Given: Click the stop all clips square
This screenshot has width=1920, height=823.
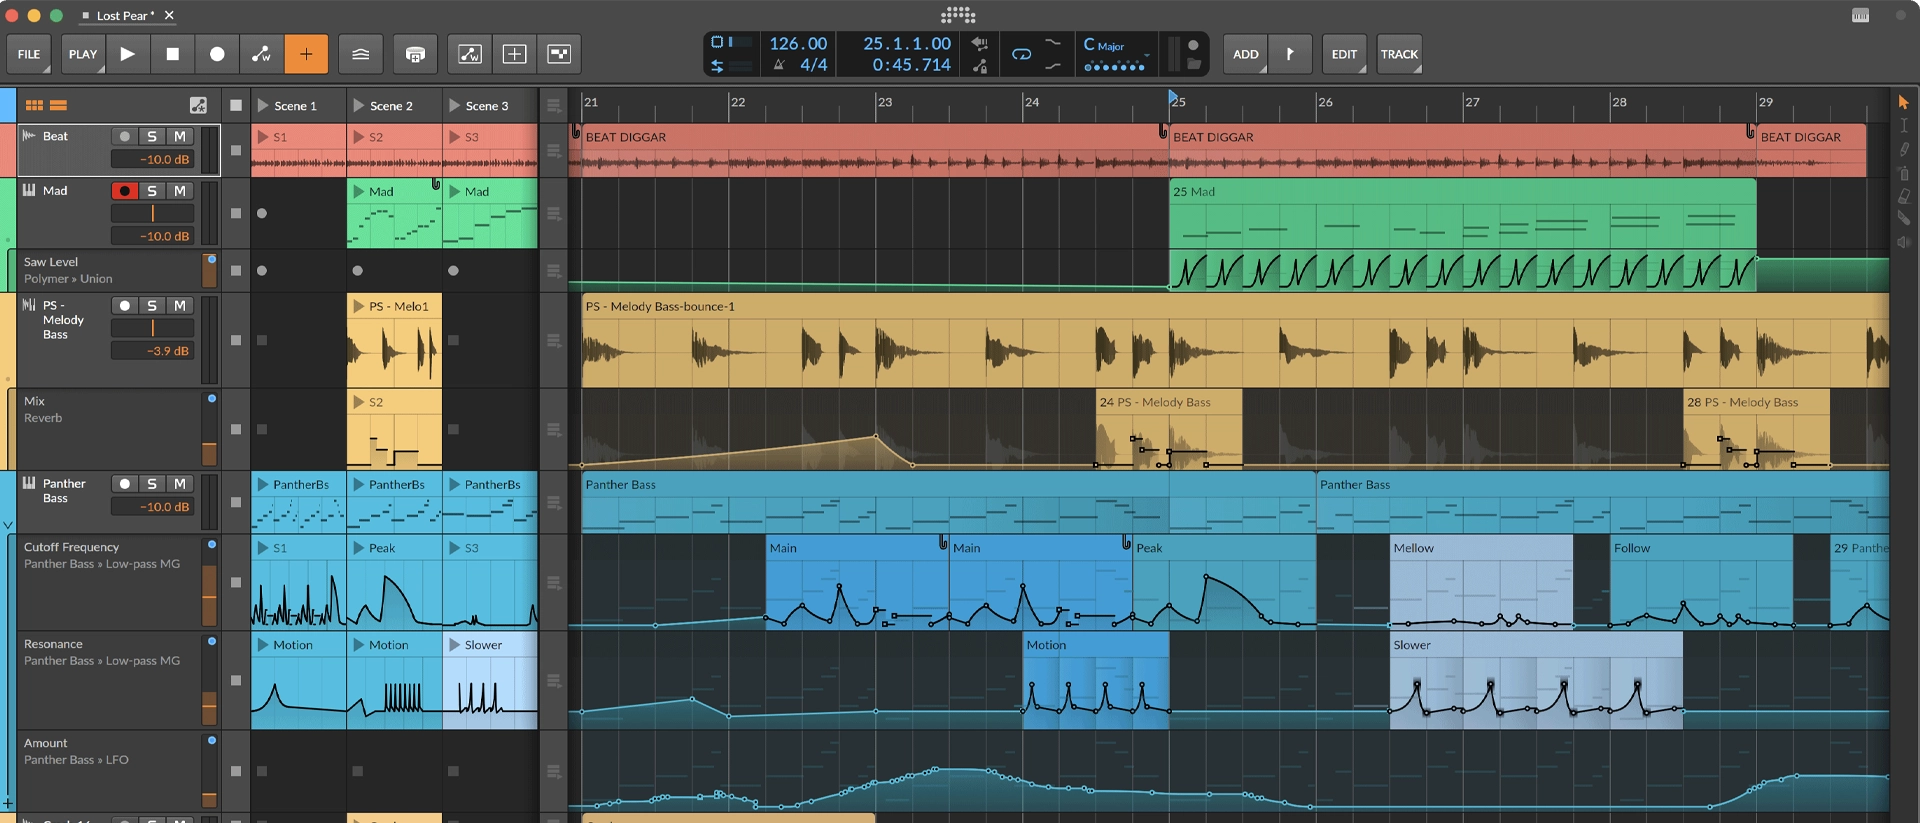Looking at the screenshot, I should [x=236, y=105].
